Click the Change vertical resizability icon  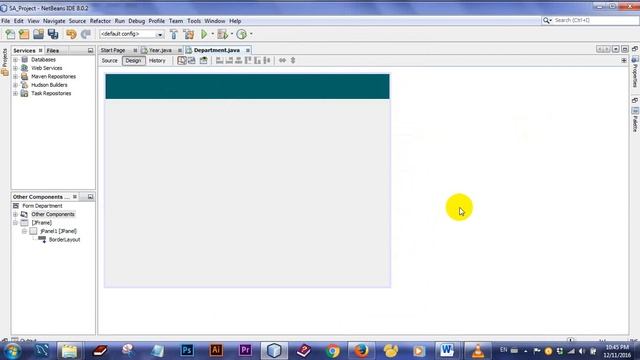(293, 60)
